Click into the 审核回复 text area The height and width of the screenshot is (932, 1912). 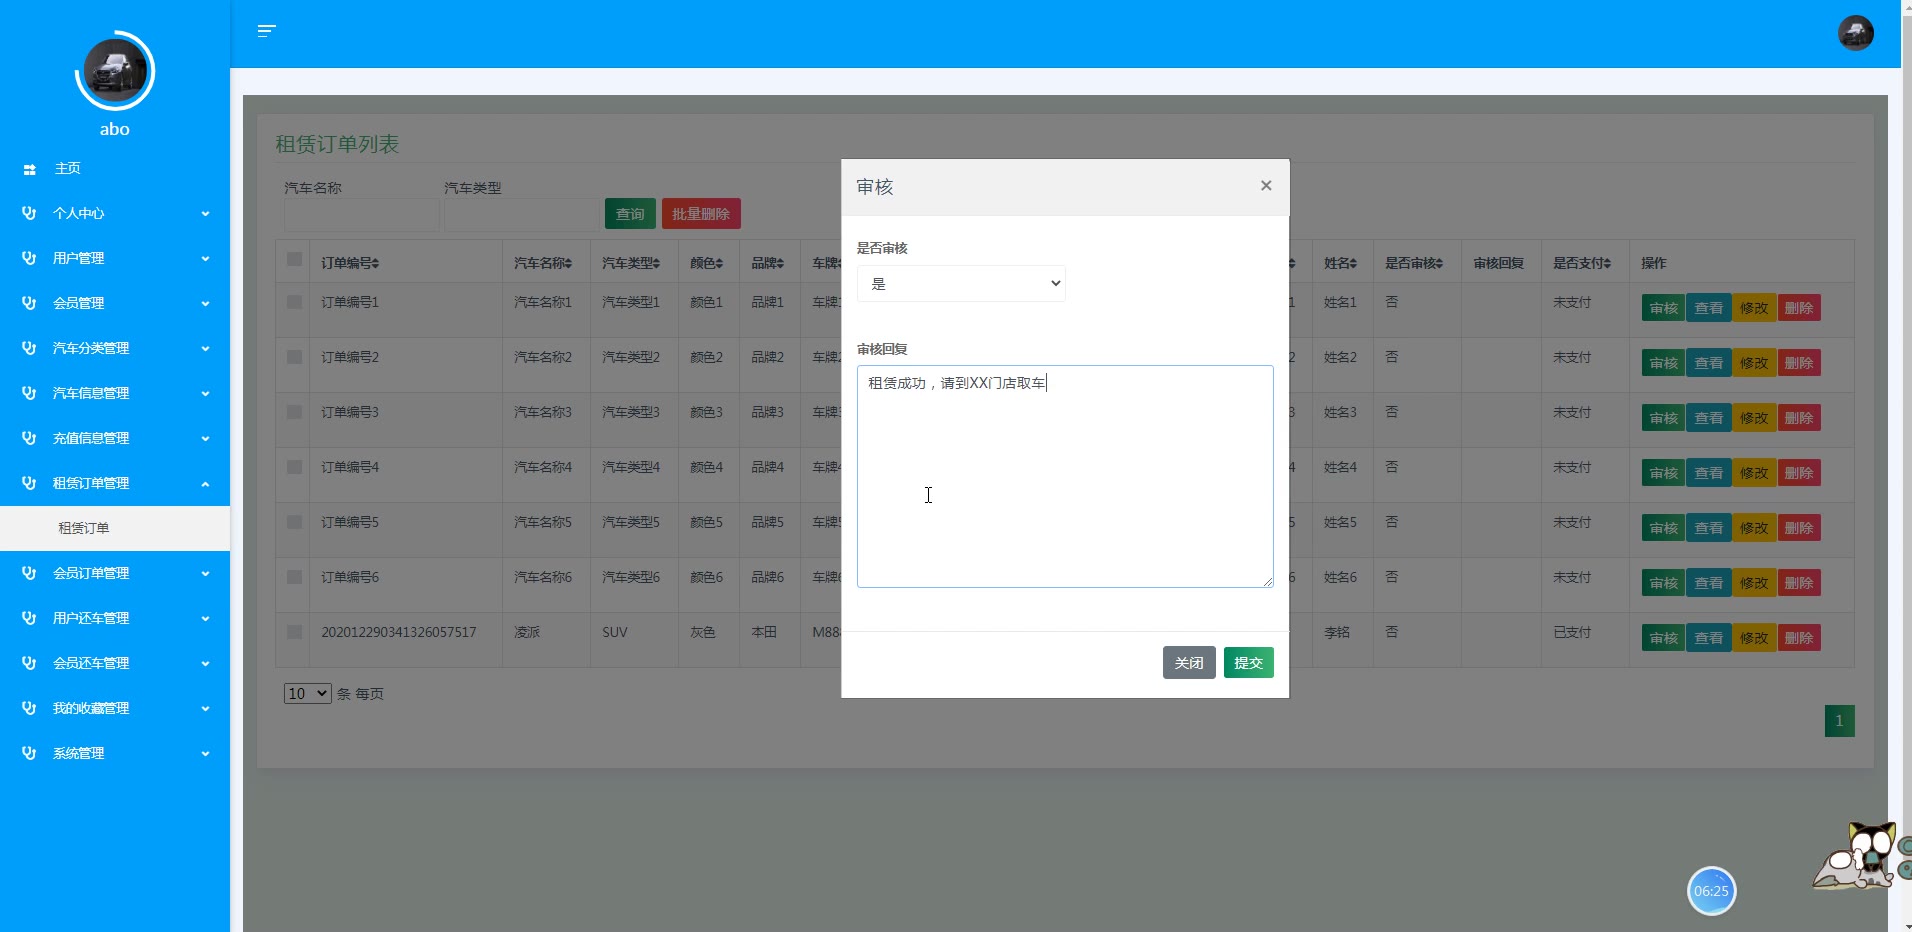click(x=1065, y=476)
